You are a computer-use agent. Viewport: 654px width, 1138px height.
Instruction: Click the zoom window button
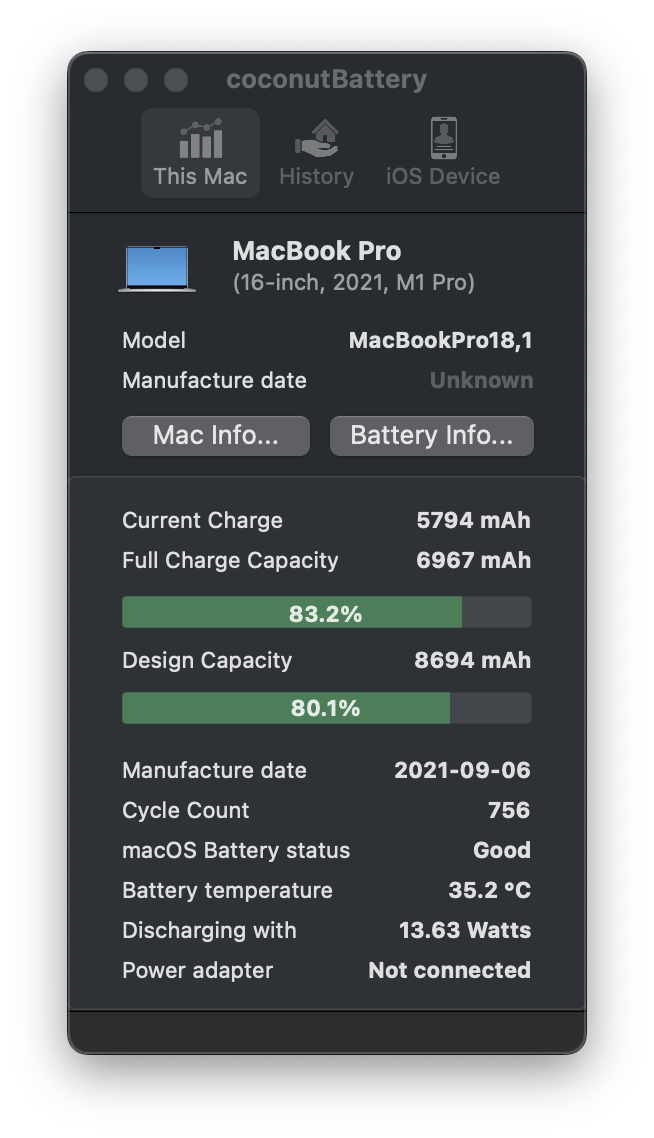[x=176, y=80]
